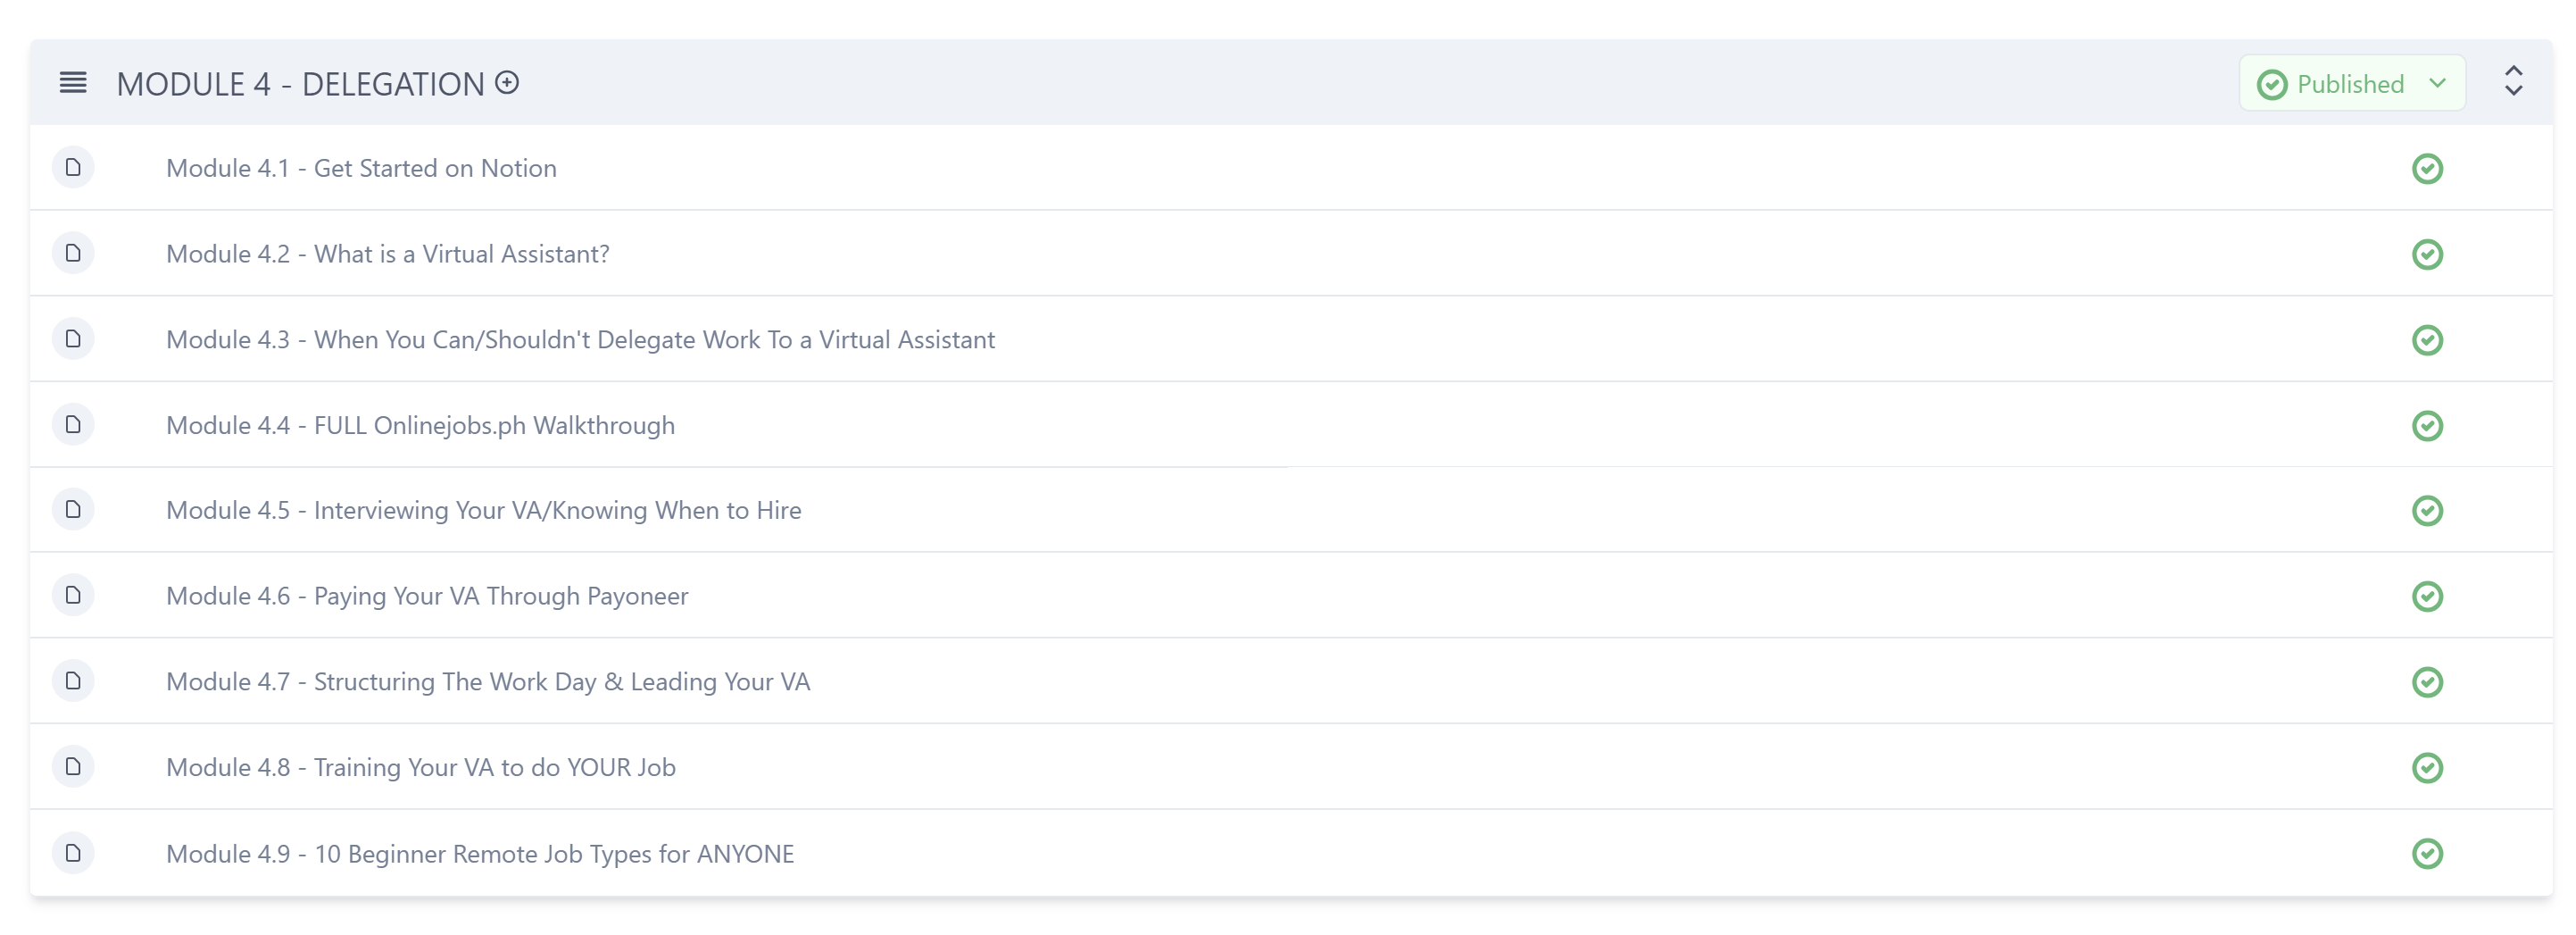Click the MODULE 4 - DELEGATION title
Image resolution: width=2576 pixels, height=935 pixels.
coord(300,84)
